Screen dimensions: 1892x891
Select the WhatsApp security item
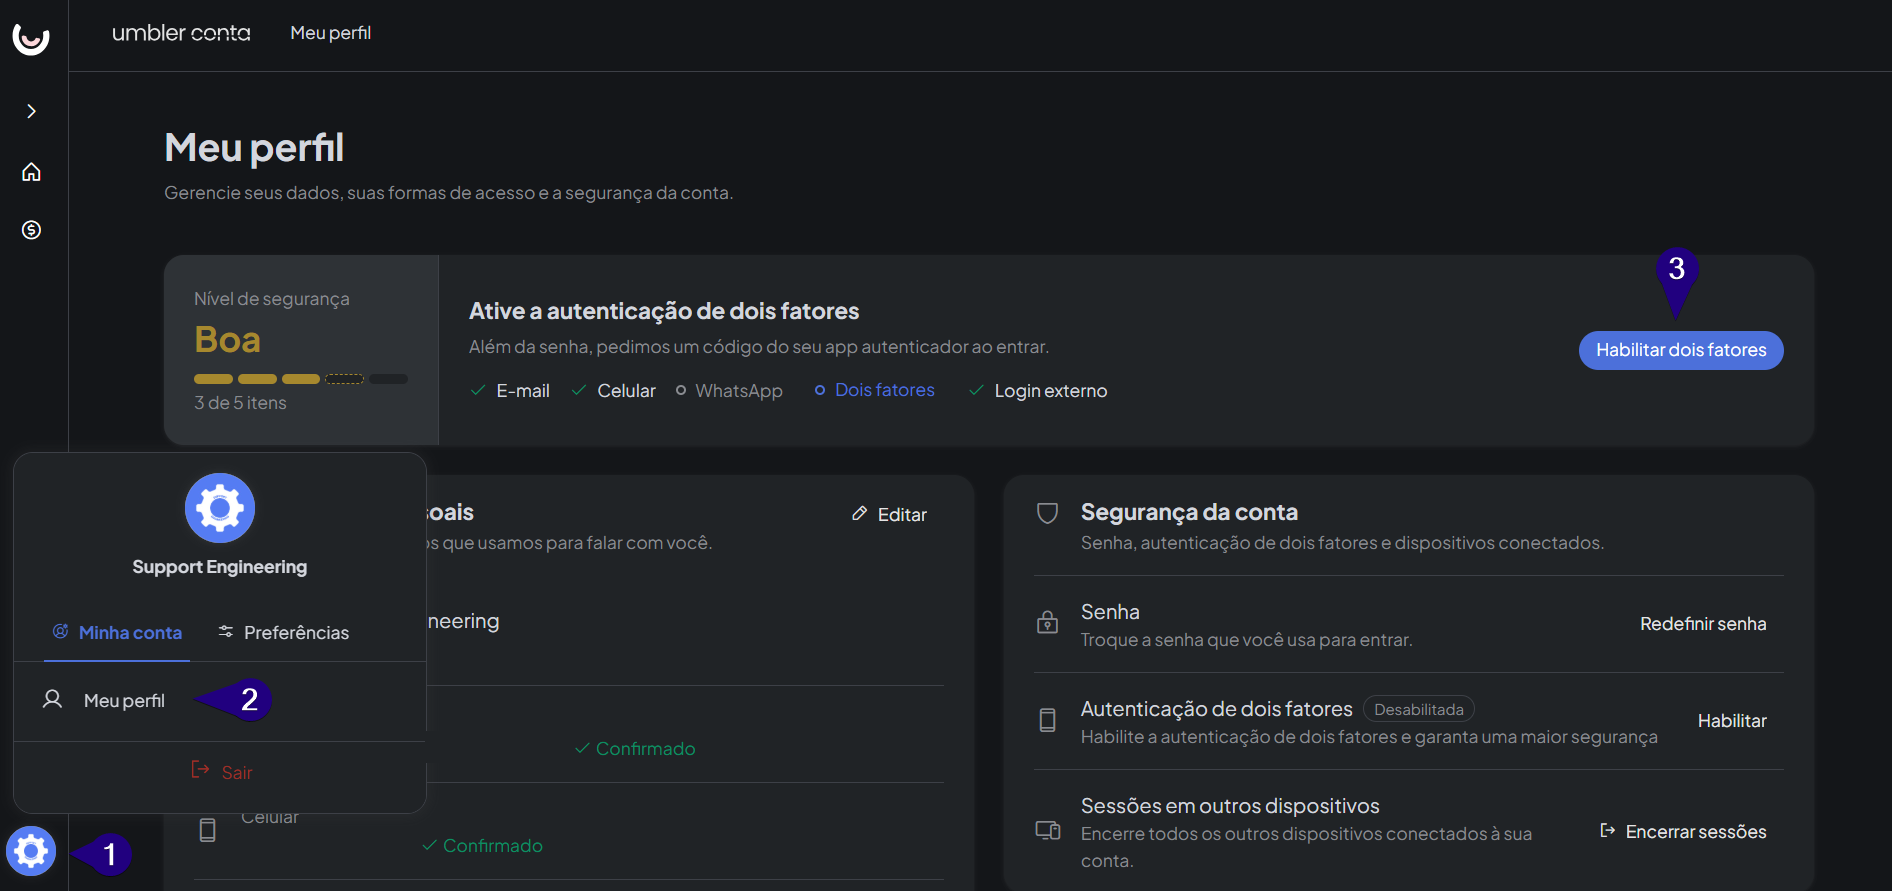(x=729, y=391)
